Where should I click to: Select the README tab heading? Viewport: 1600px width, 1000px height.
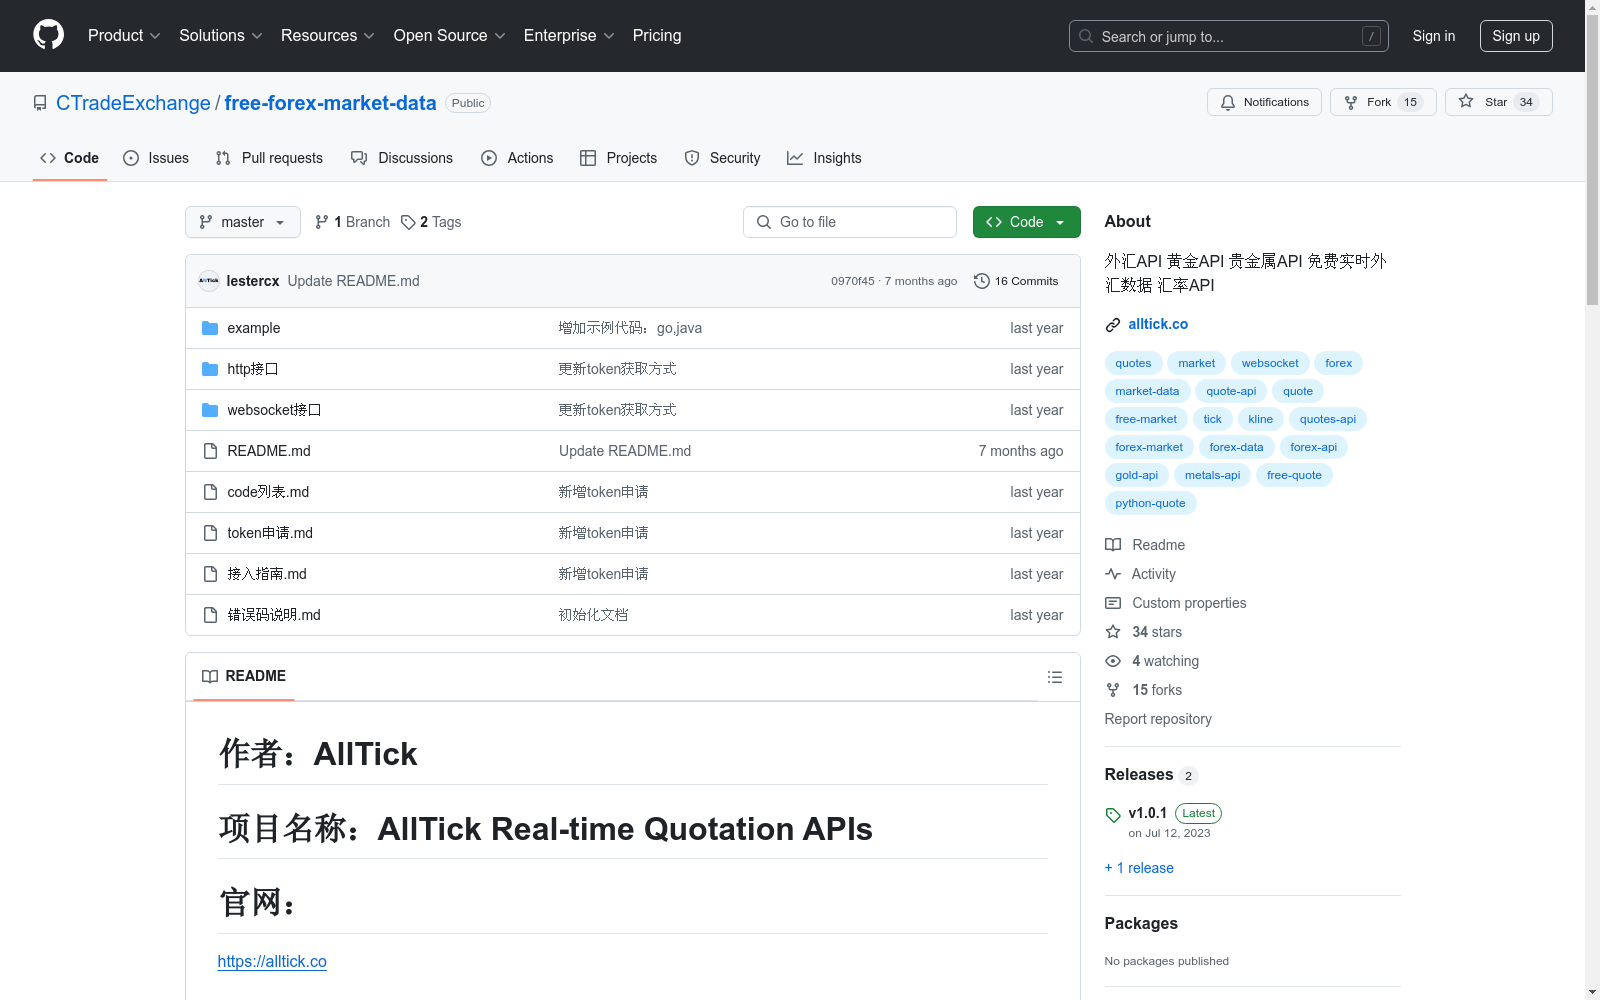tap(244, 676)
